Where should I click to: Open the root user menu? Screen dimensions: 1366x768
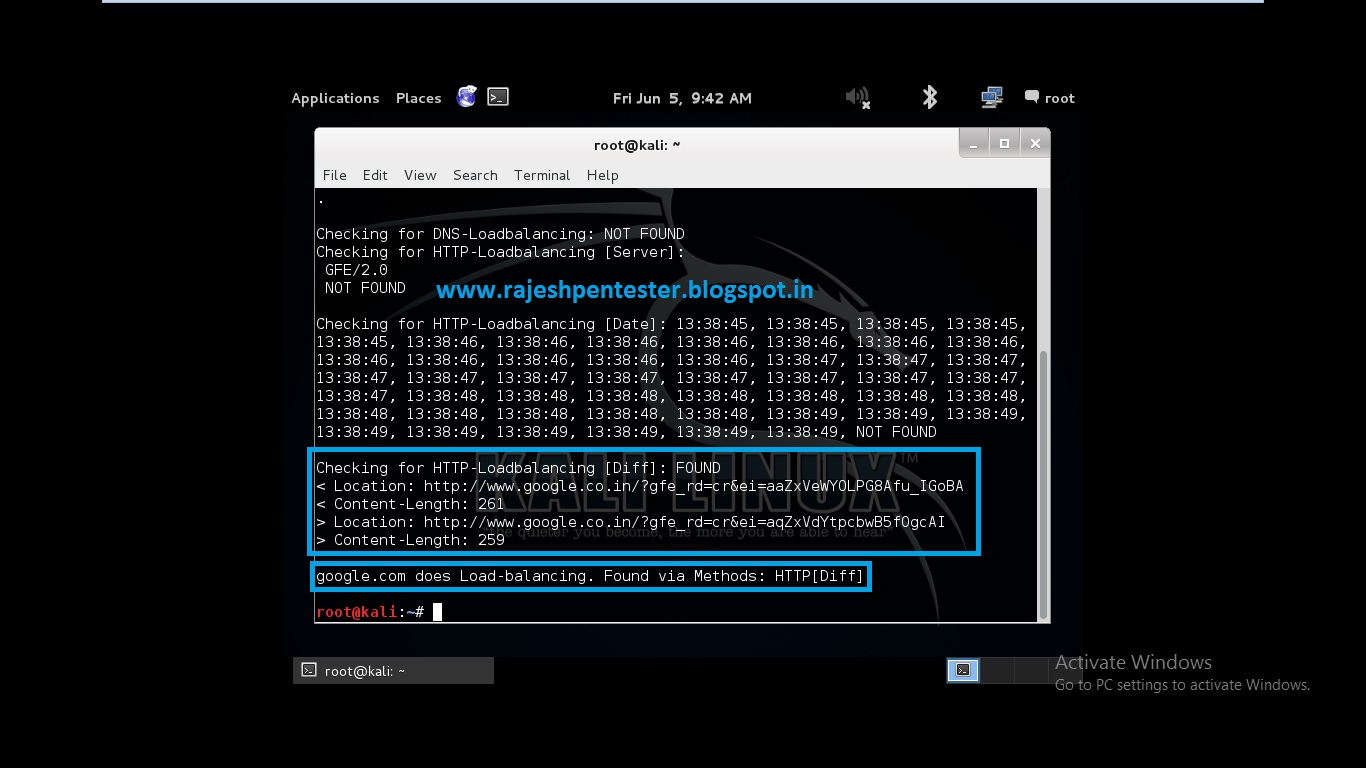point(1049,98)
